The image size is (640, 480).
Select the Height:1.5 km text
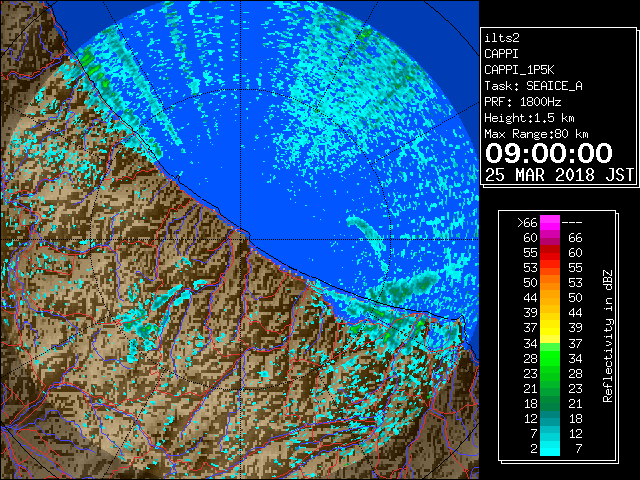tap(529, 118)
